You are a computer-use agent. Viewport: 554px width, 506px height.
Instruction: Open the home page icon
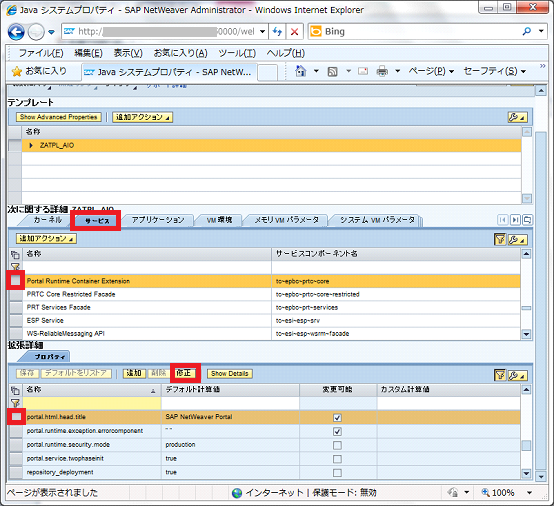tap(300, 71)
